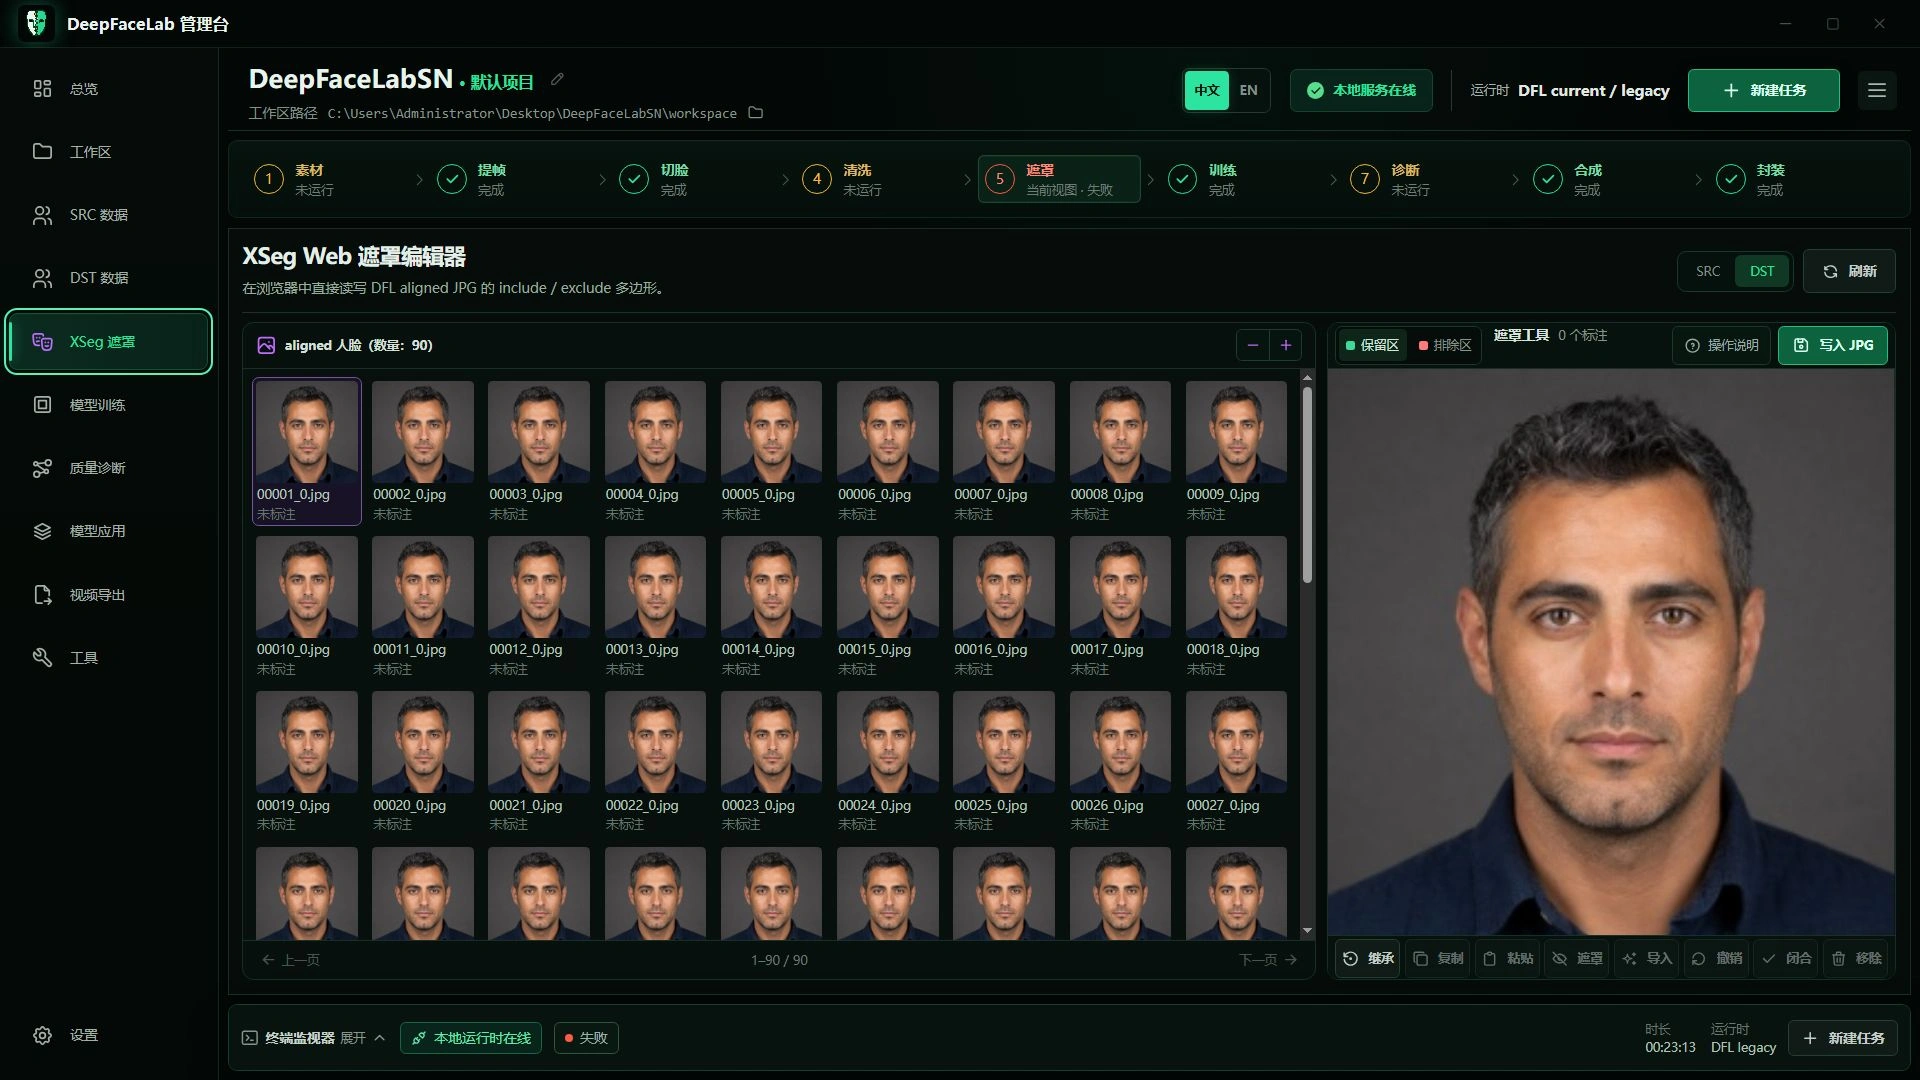Click the 本地服务在线 status badge

(1361, 90)
